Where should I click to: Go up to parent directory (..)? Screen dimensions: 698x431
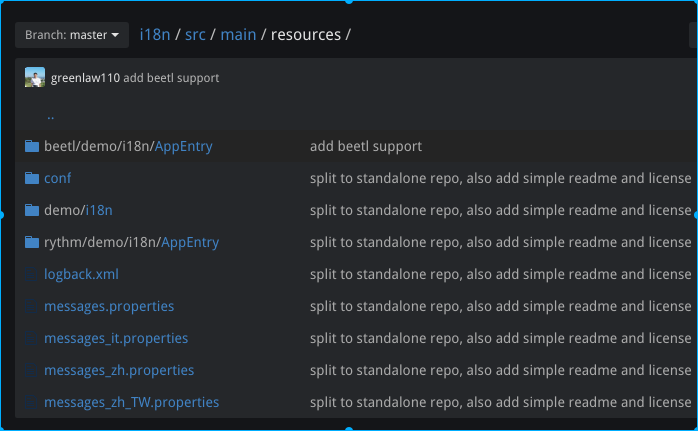pyautogui.click(x=50, y=117)
